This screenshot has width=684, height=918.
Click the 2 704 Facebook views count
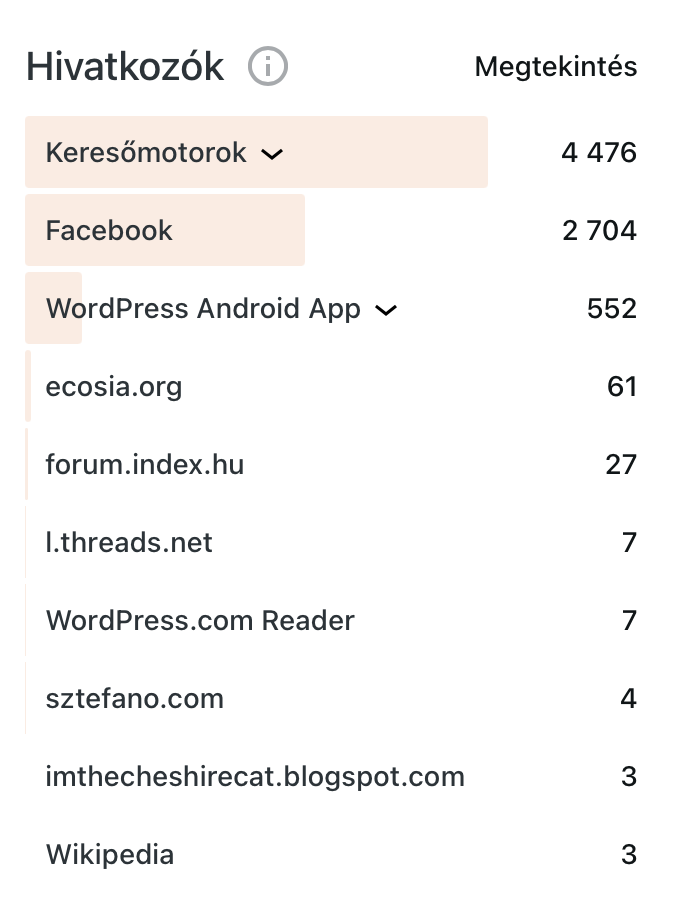(x=599, y=231)
